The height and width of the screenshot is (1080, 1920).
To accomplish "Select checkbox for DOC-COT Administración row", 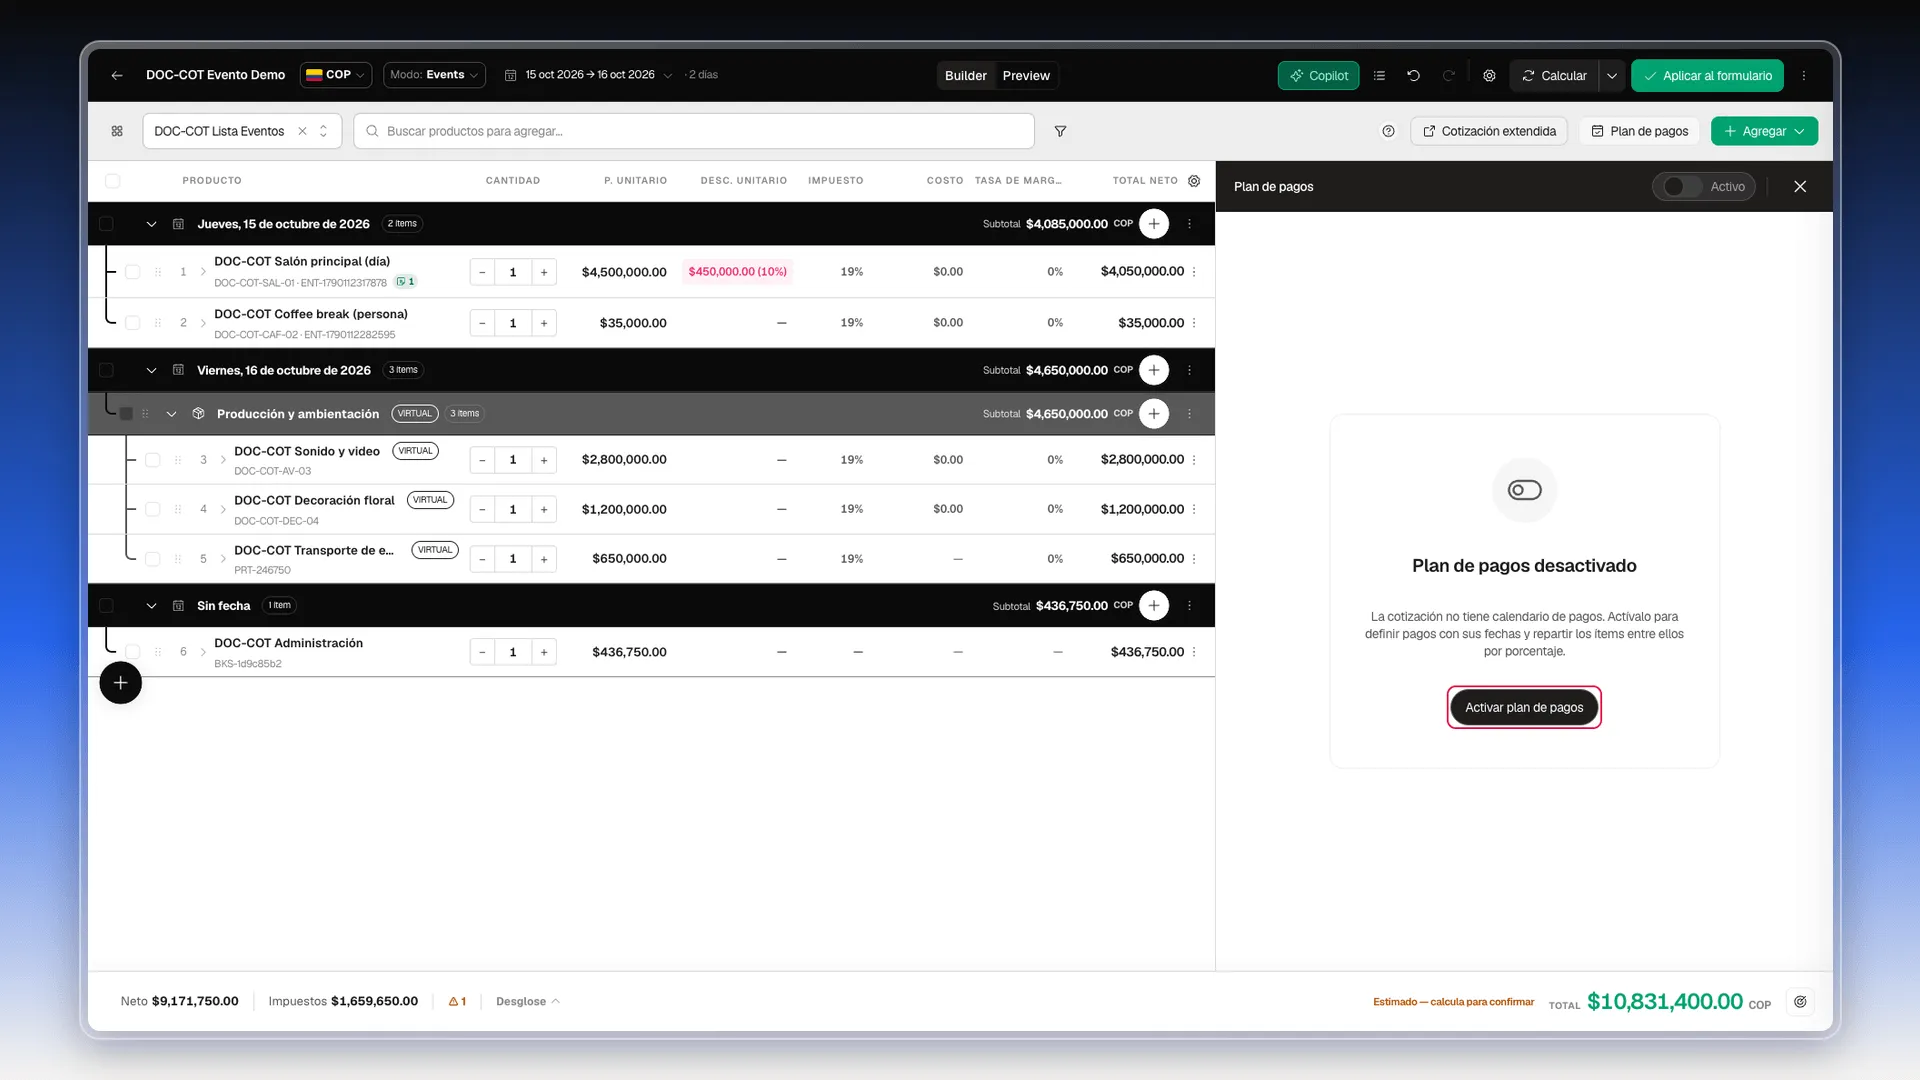I will coord(133,652).
